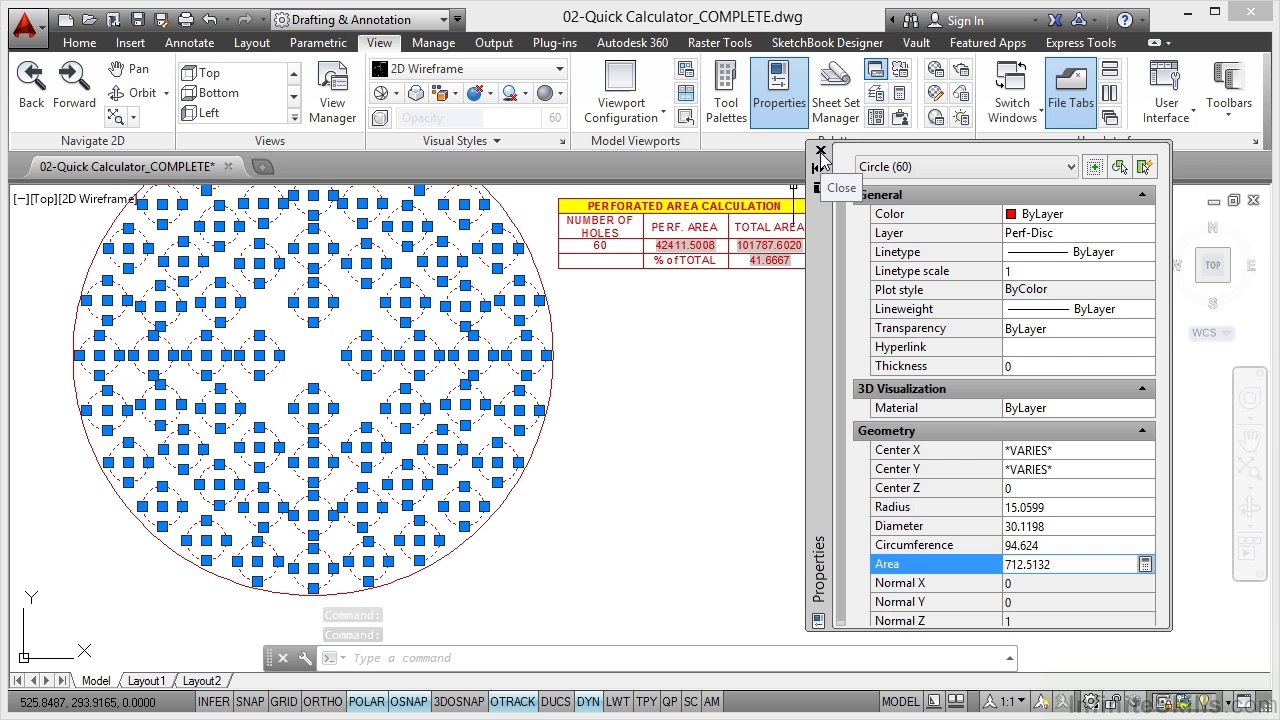Image resolution: width=1280 pixels, height=720 pixels.
Task: Toggle the Properties palette ribbon button
Action: tap(779, 93)
